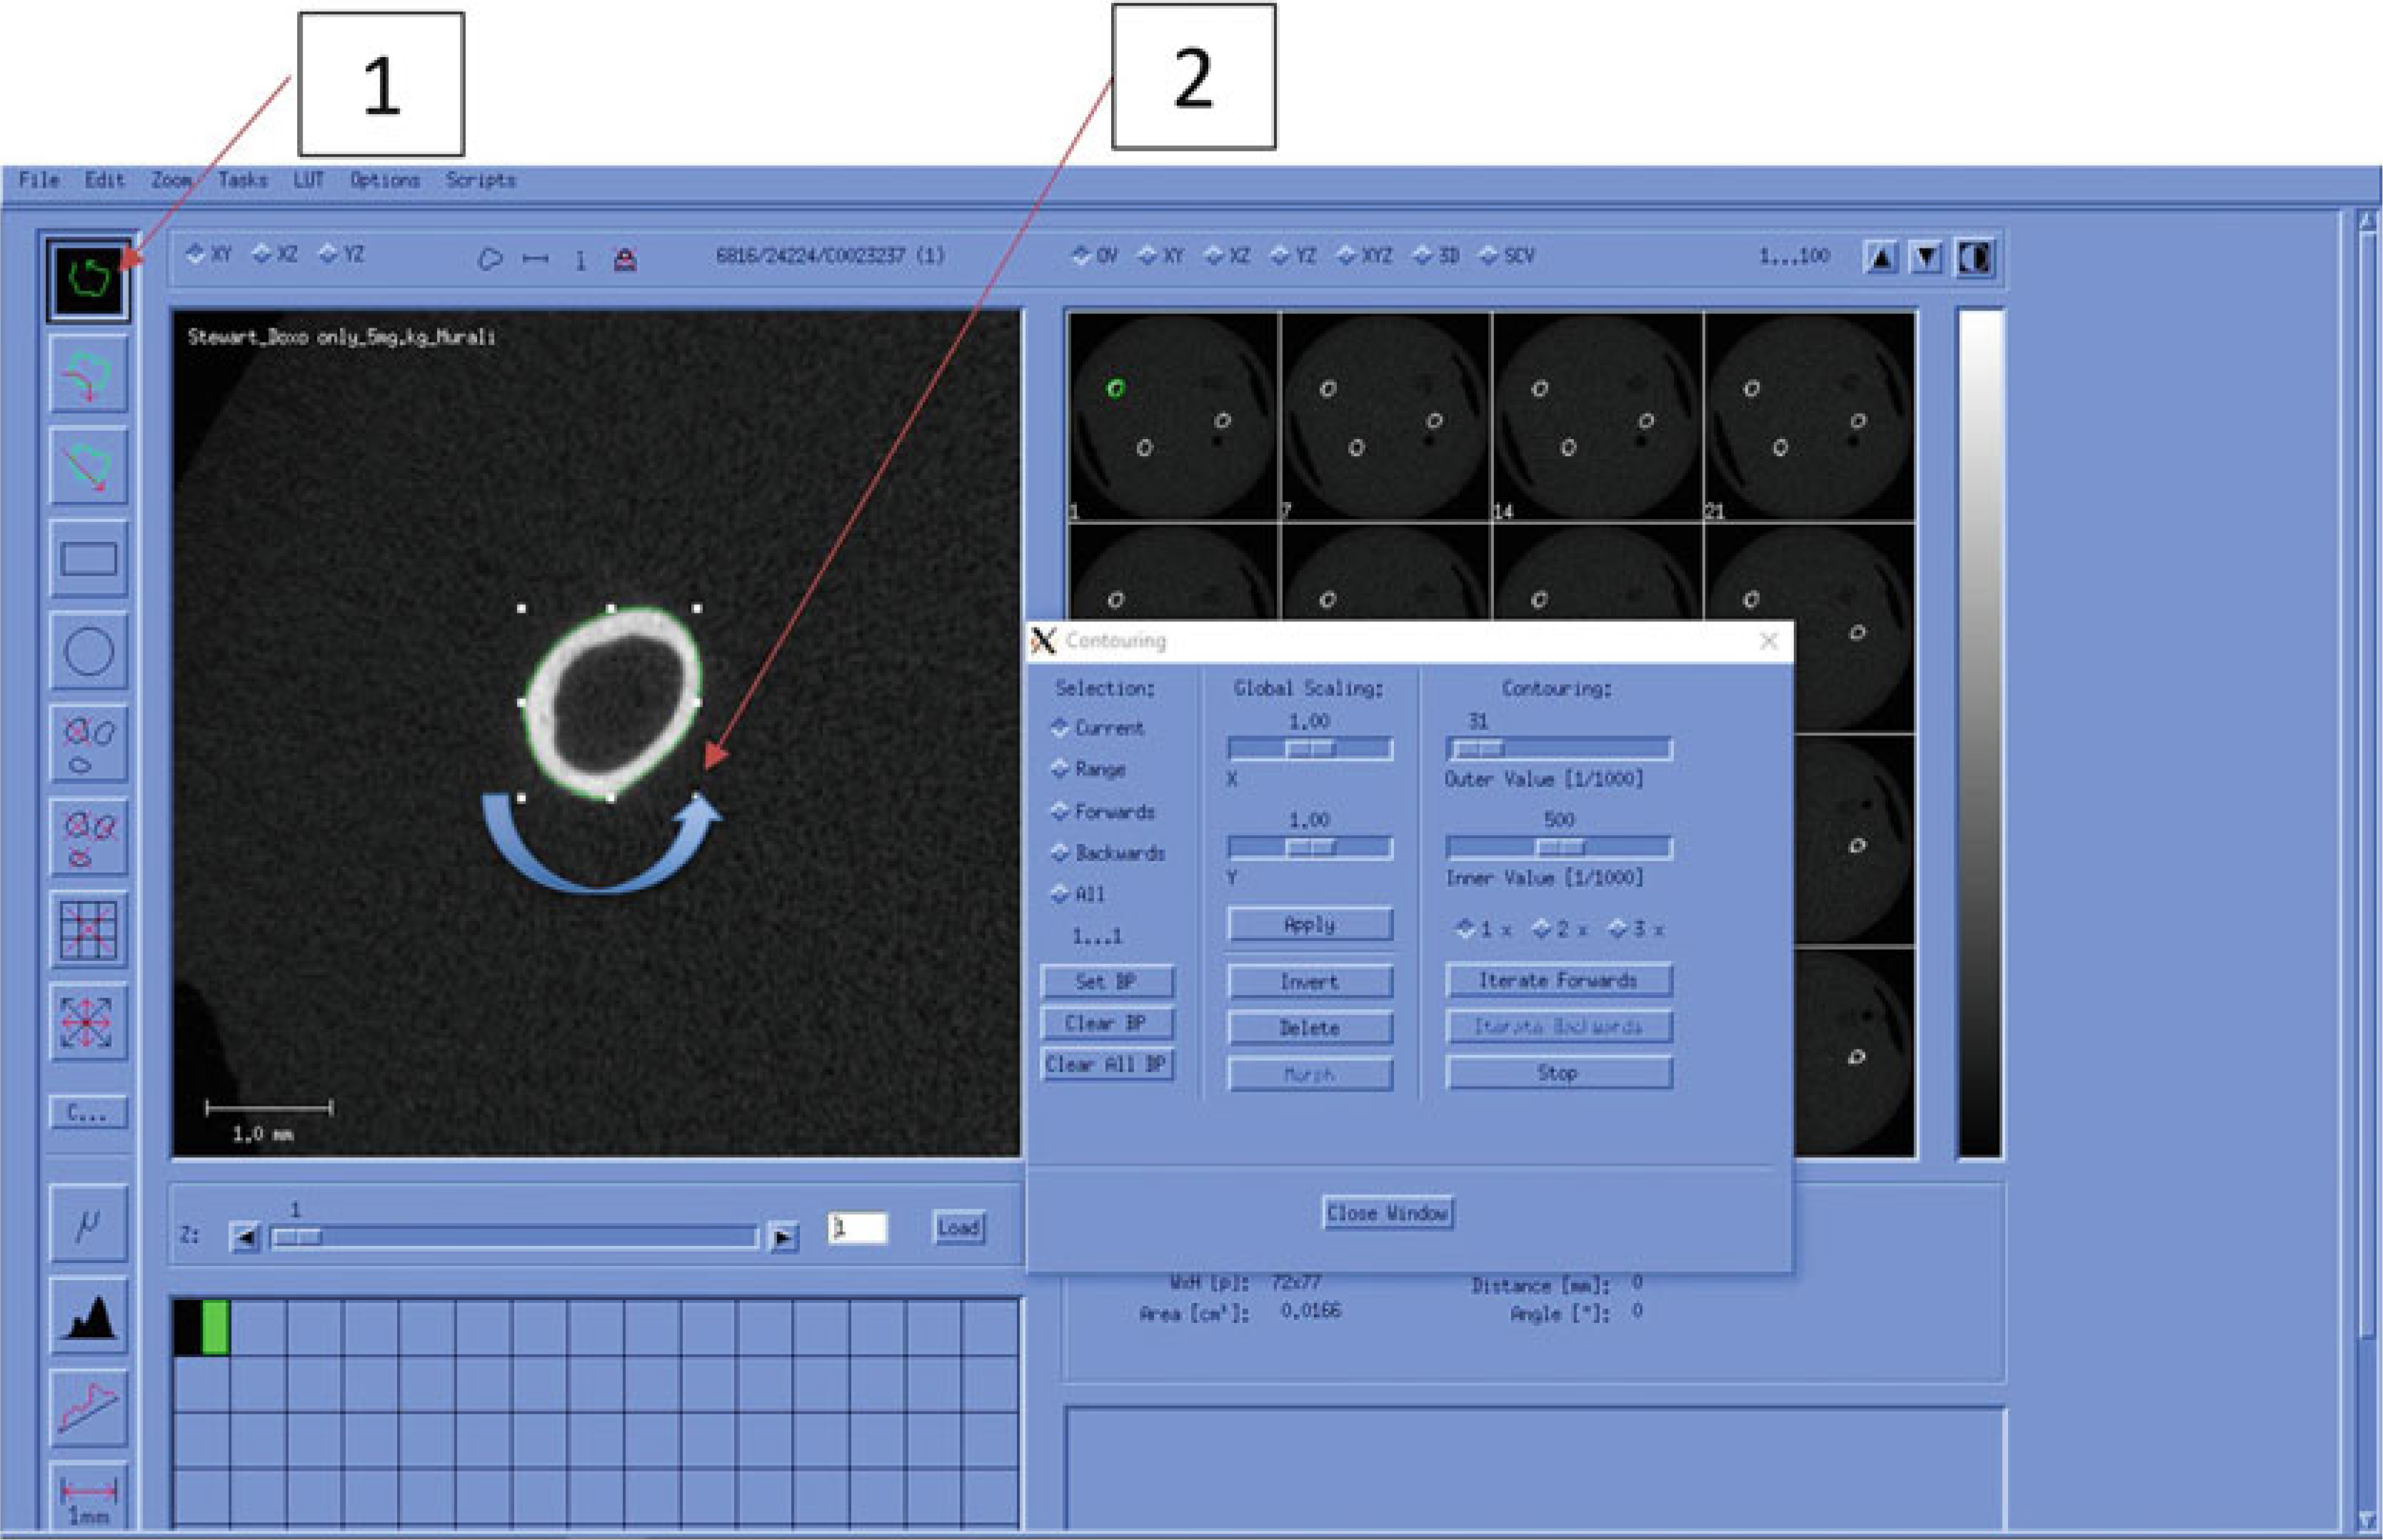Viewport: 2383px width, 1540px height.
Task: Choose the '2 x' iteration option
Action: click(x=1560, y=929)
